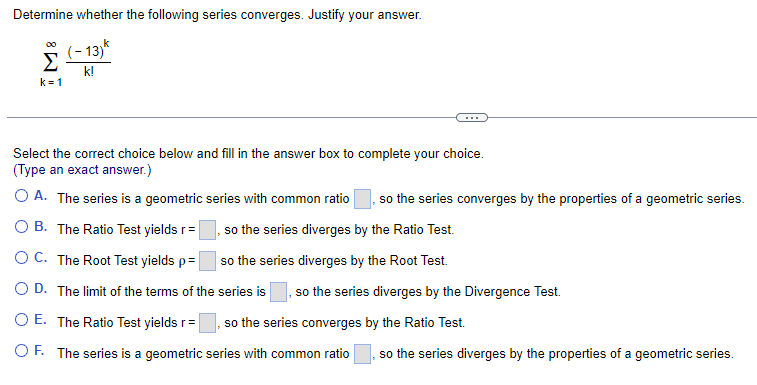Click the limit answer box in choice D
Viewport: 757px width, 385px height.
tap(279, 292)
